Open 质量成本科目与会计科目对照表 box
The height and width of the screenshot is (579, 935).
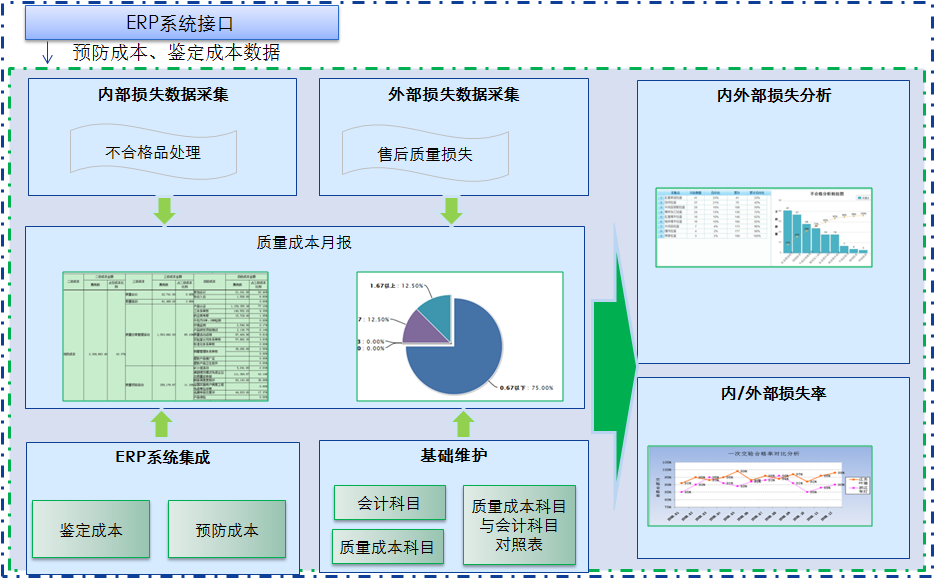coord(519,526)
